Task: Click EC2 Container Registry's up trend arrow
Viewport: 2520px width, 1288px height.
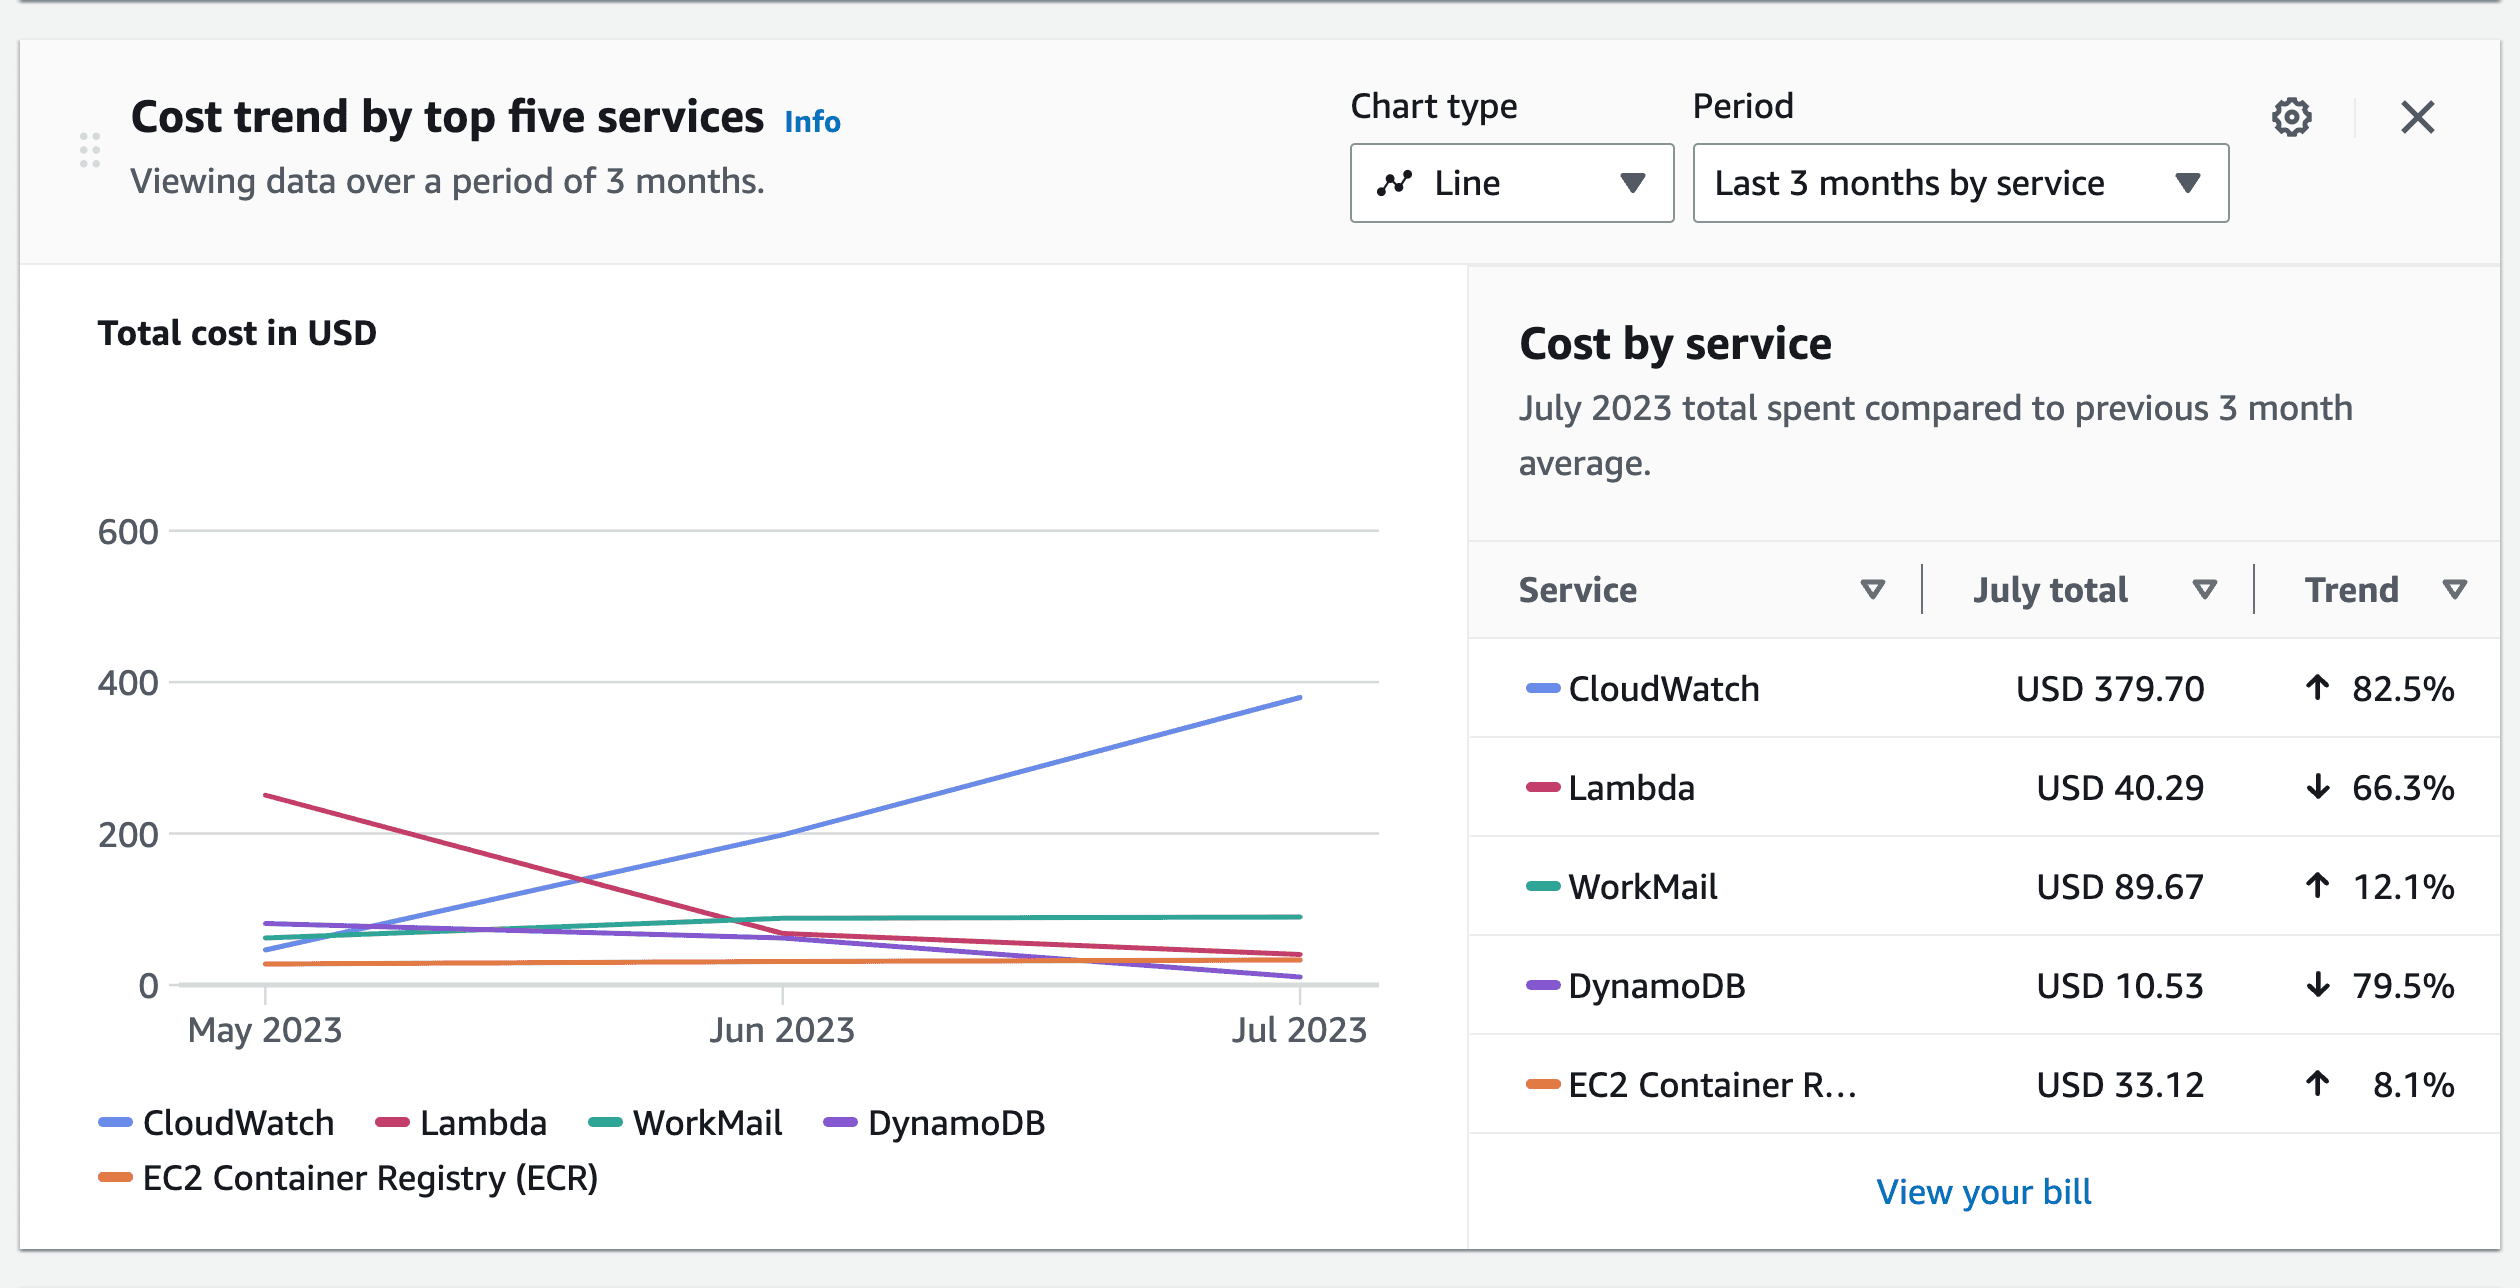Action: coord(2316,1084)
